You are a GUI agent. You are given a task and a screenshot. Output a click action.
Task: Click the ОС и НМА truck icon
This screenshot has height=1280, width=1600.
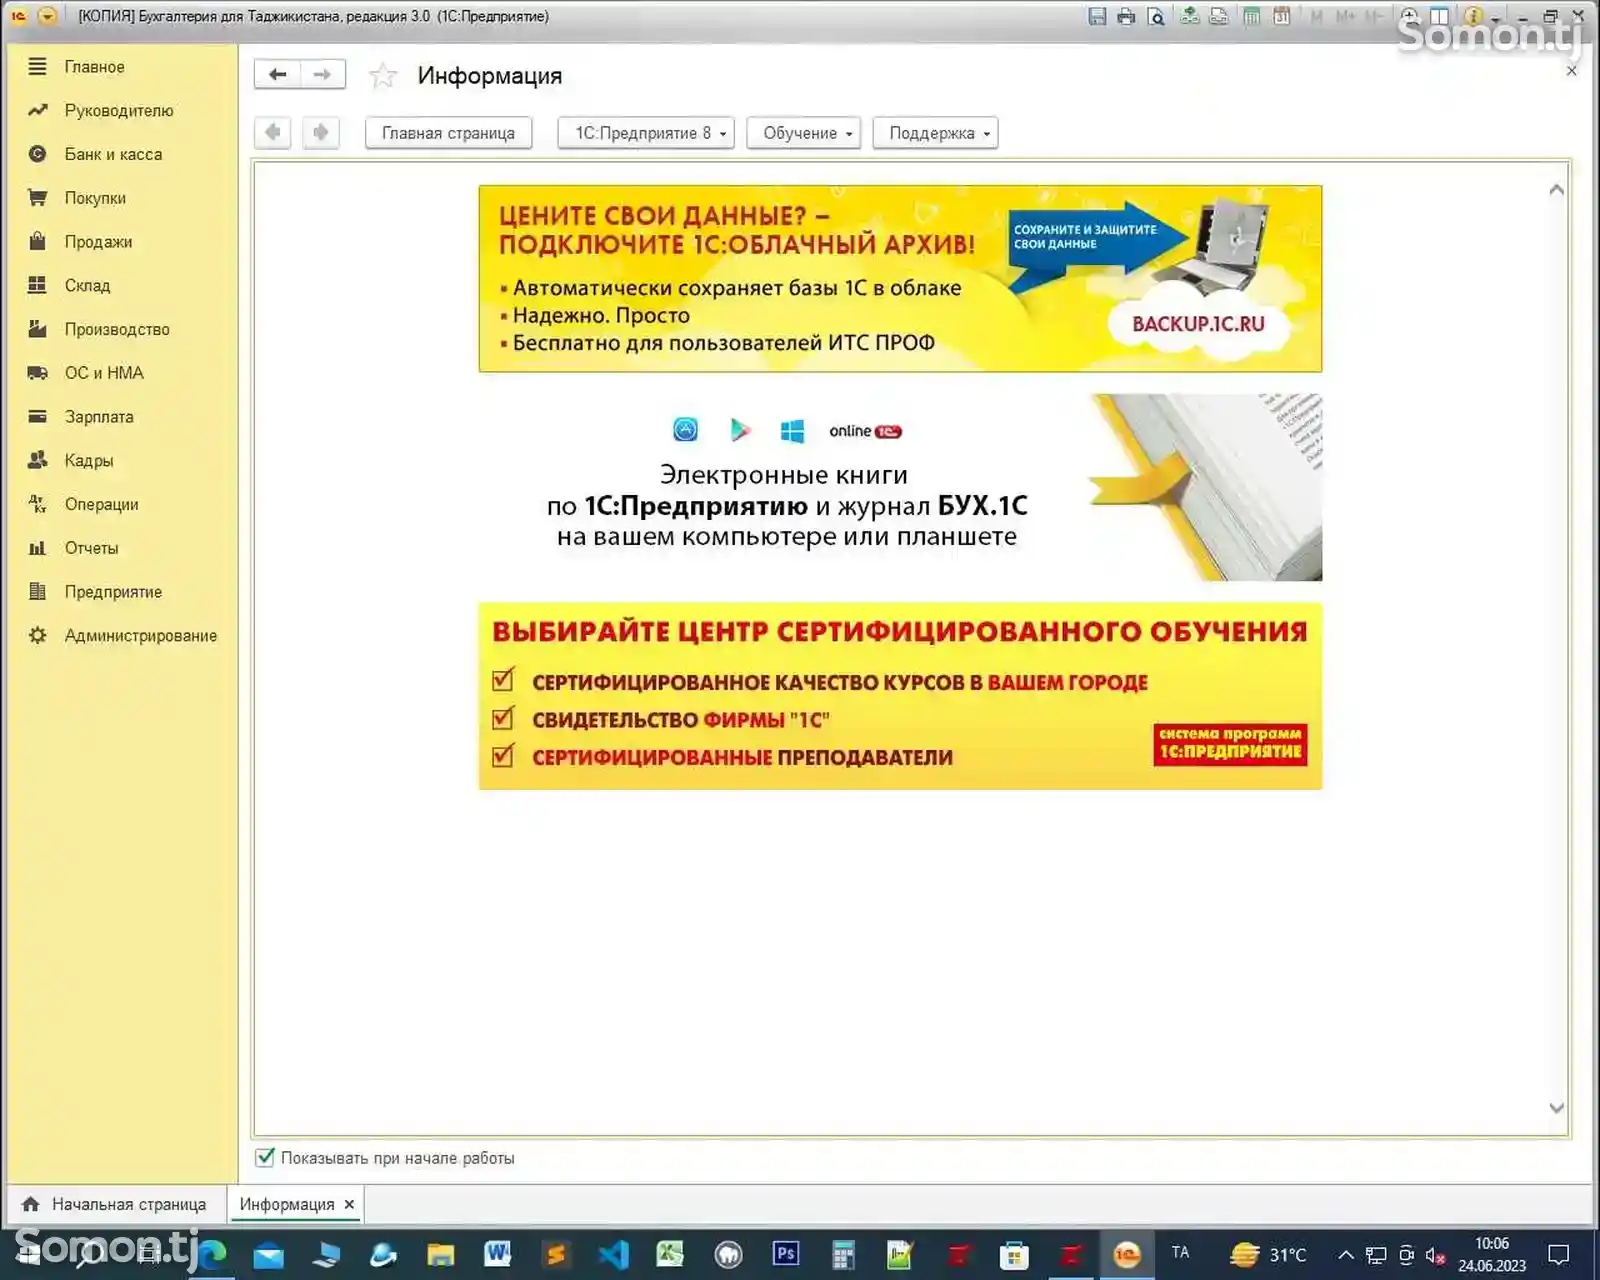pos(38,373)
